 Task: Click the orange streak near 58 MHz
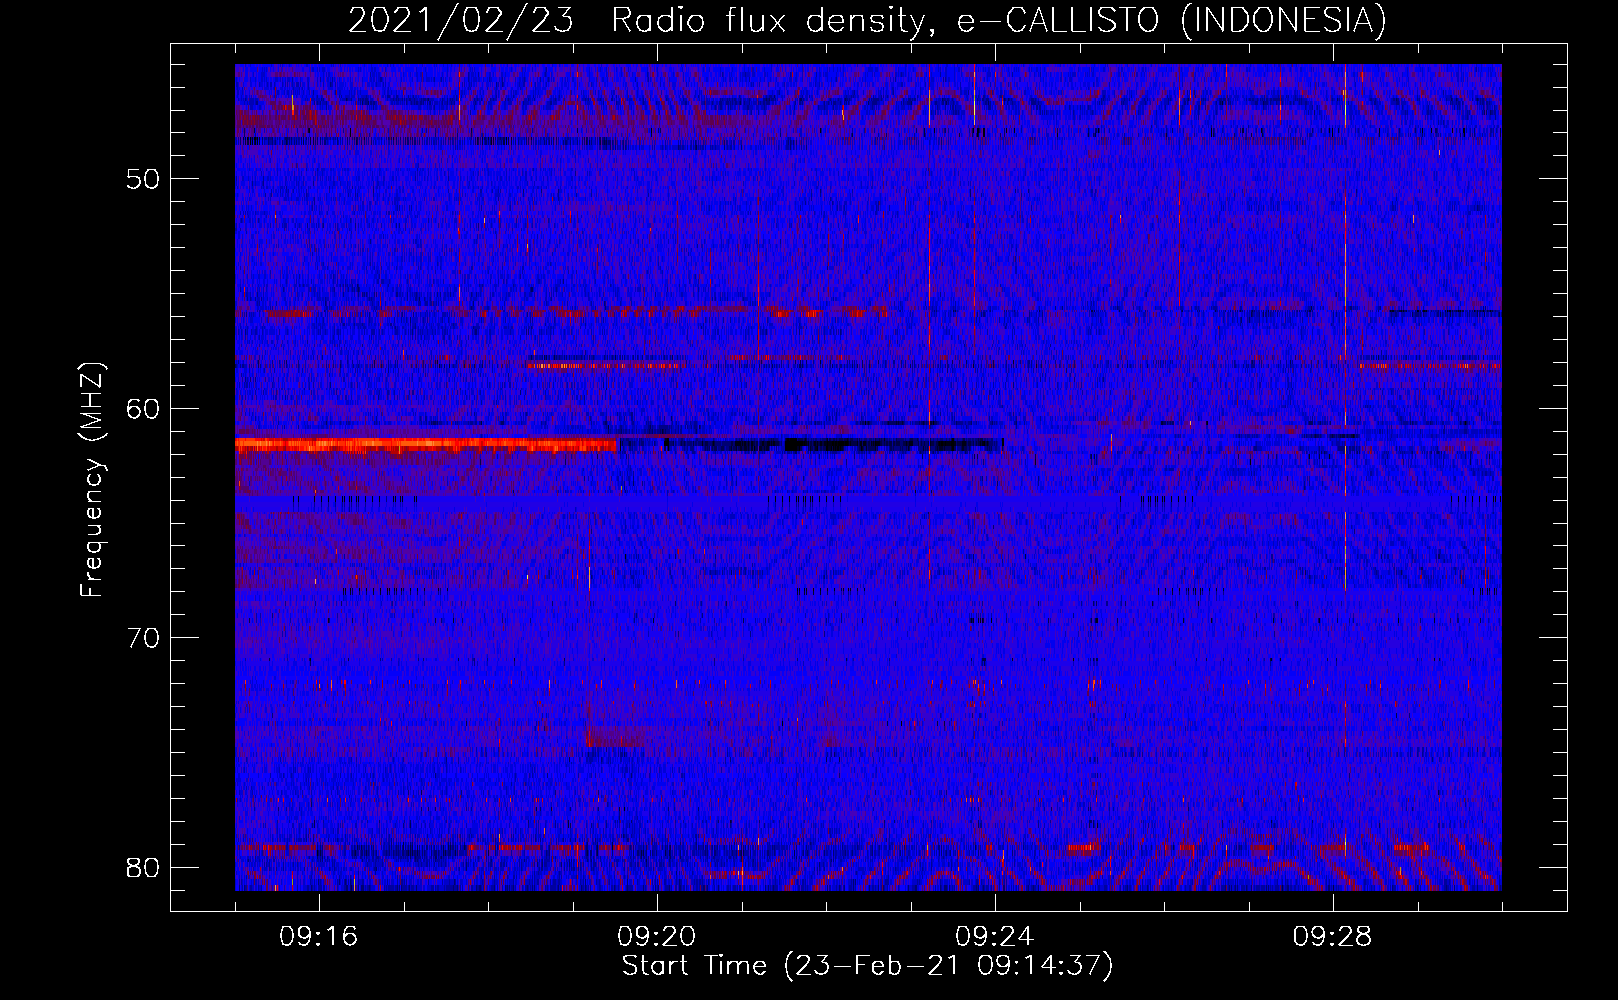[605, 365]
